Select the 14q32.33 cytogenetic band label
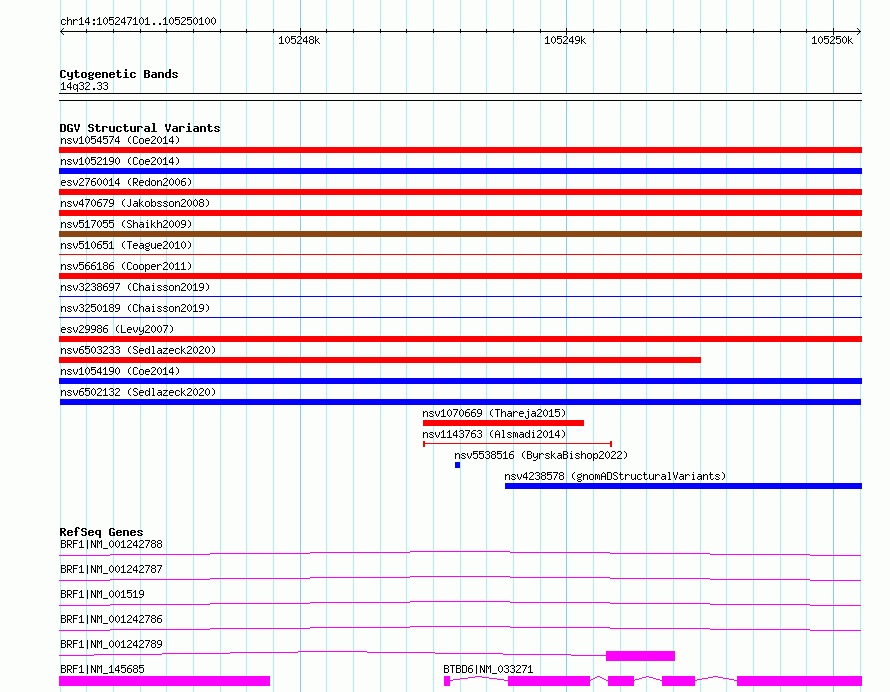The height and width of the screenshot is (692, 890). [84, 86]
